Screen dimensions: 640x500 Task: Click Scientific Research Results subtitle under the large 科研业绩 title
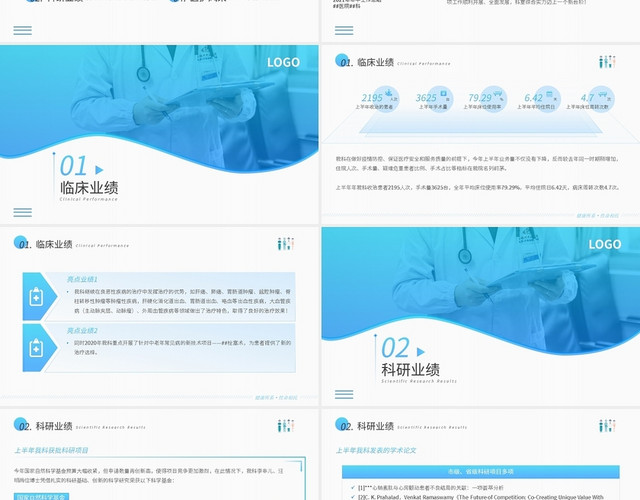pos(419,381)
